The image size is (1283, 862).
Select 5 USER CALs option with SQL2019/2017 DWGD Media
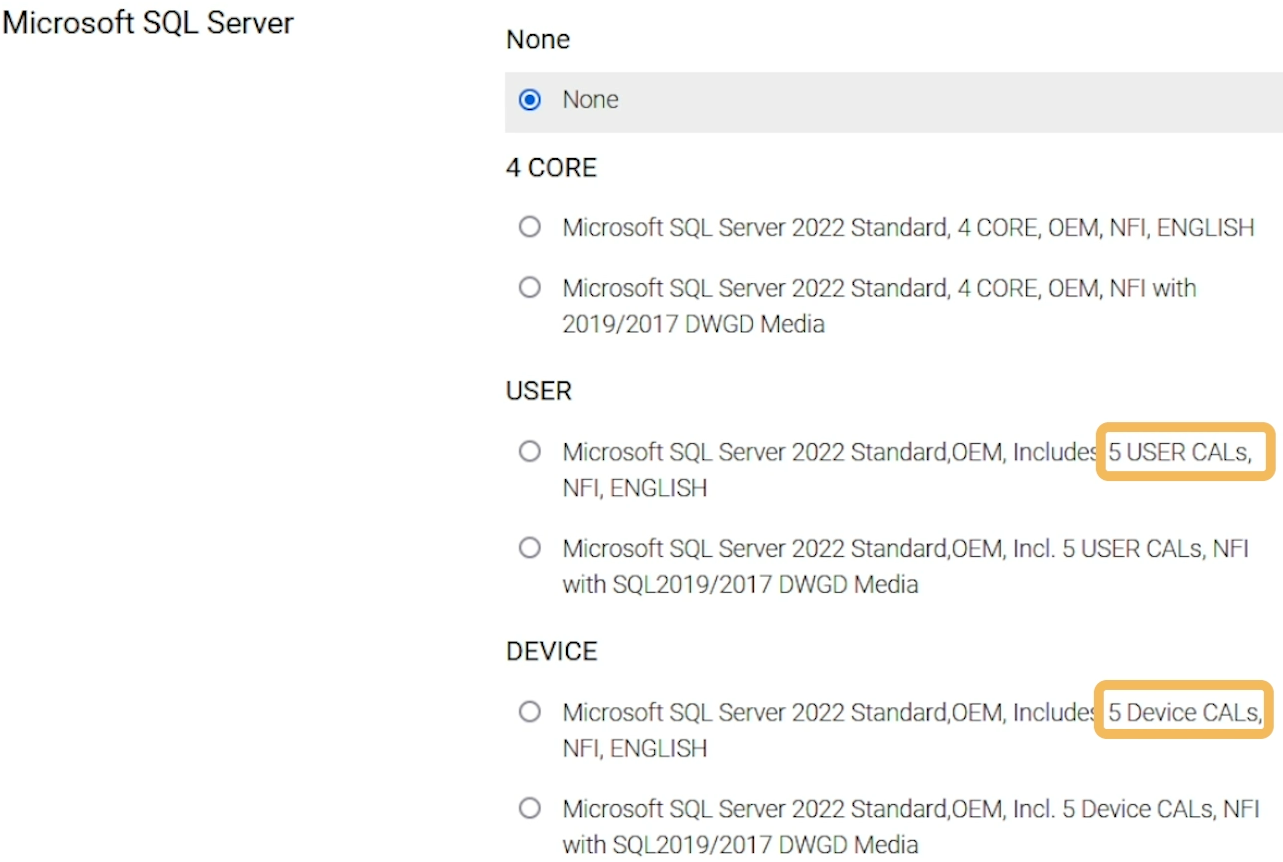point(530,548)
